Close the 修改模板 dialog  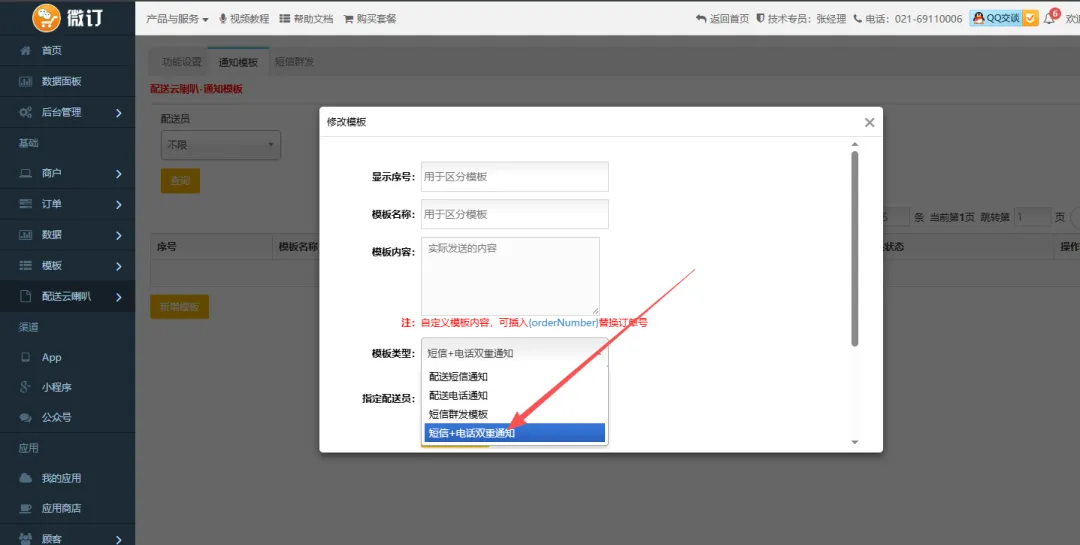869,123
